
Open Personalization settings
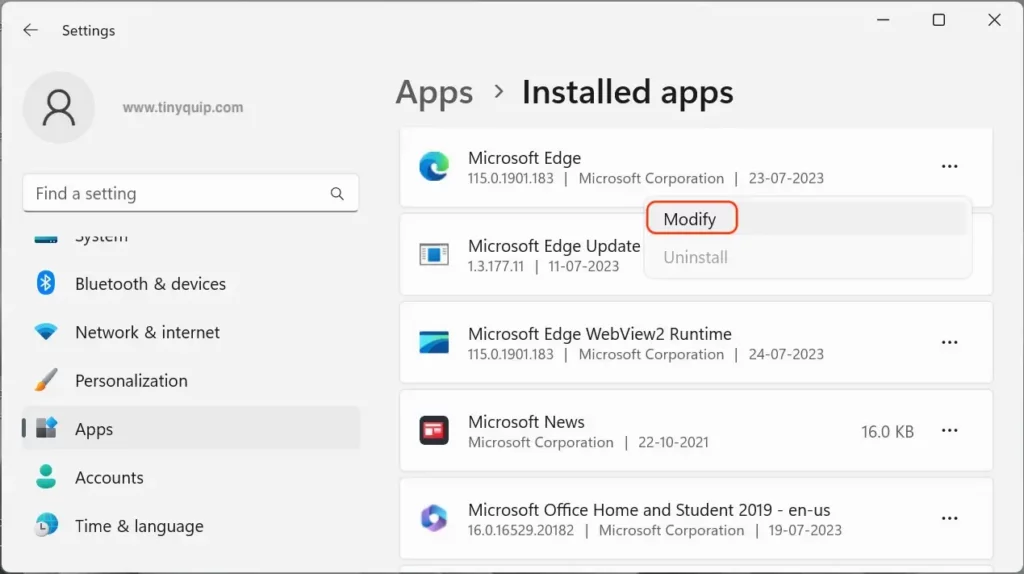[191, 380]
